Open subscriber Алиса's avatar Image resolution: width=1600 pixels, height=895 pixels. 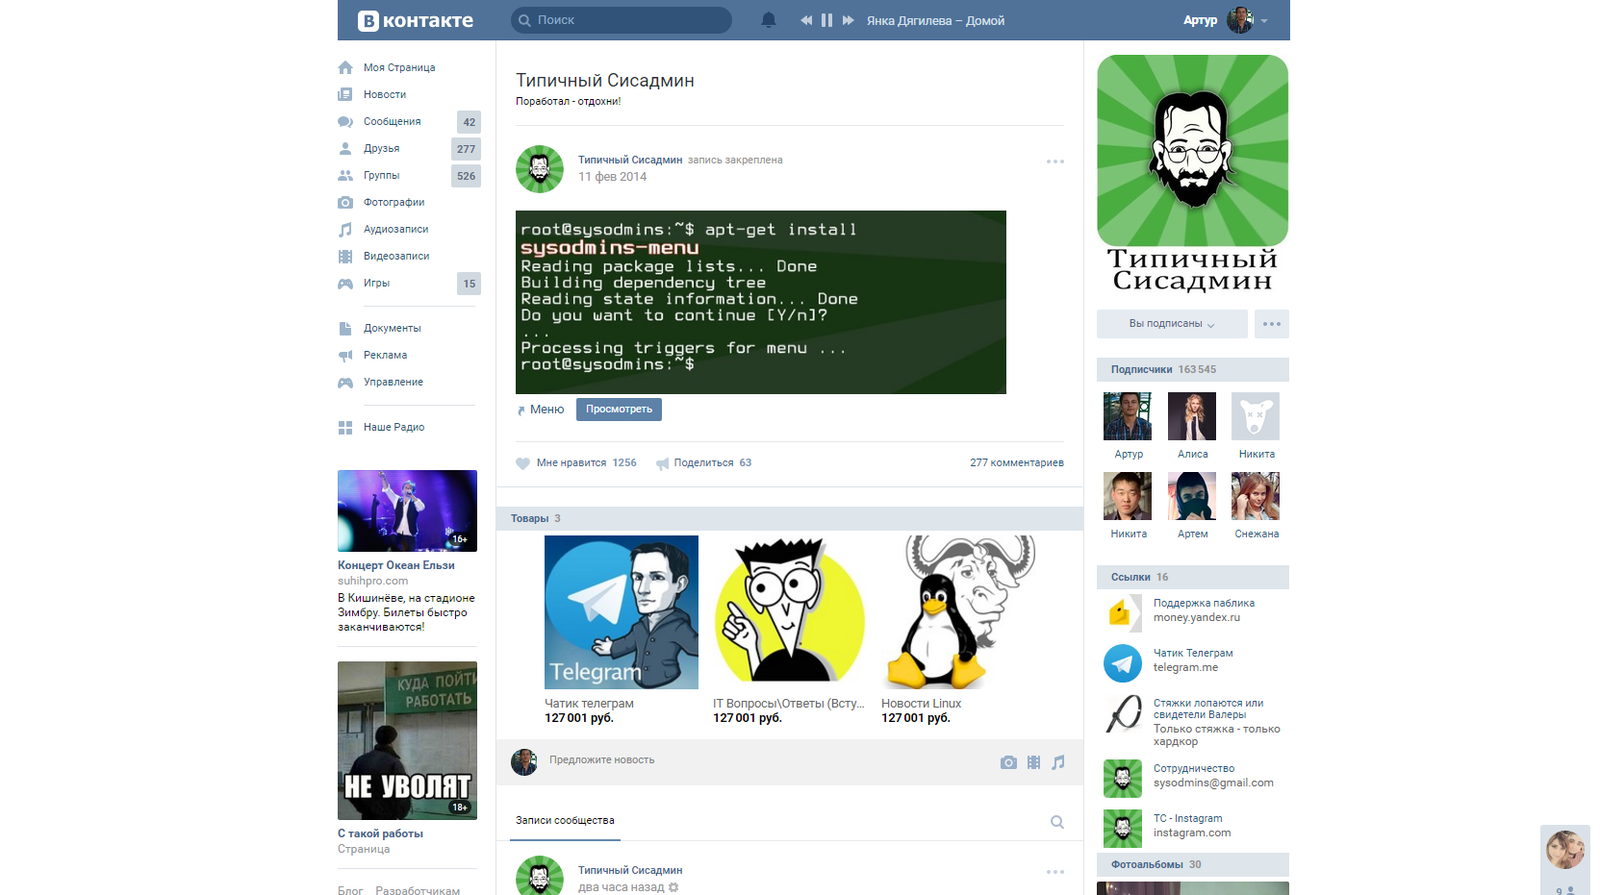coord(1192,416)
